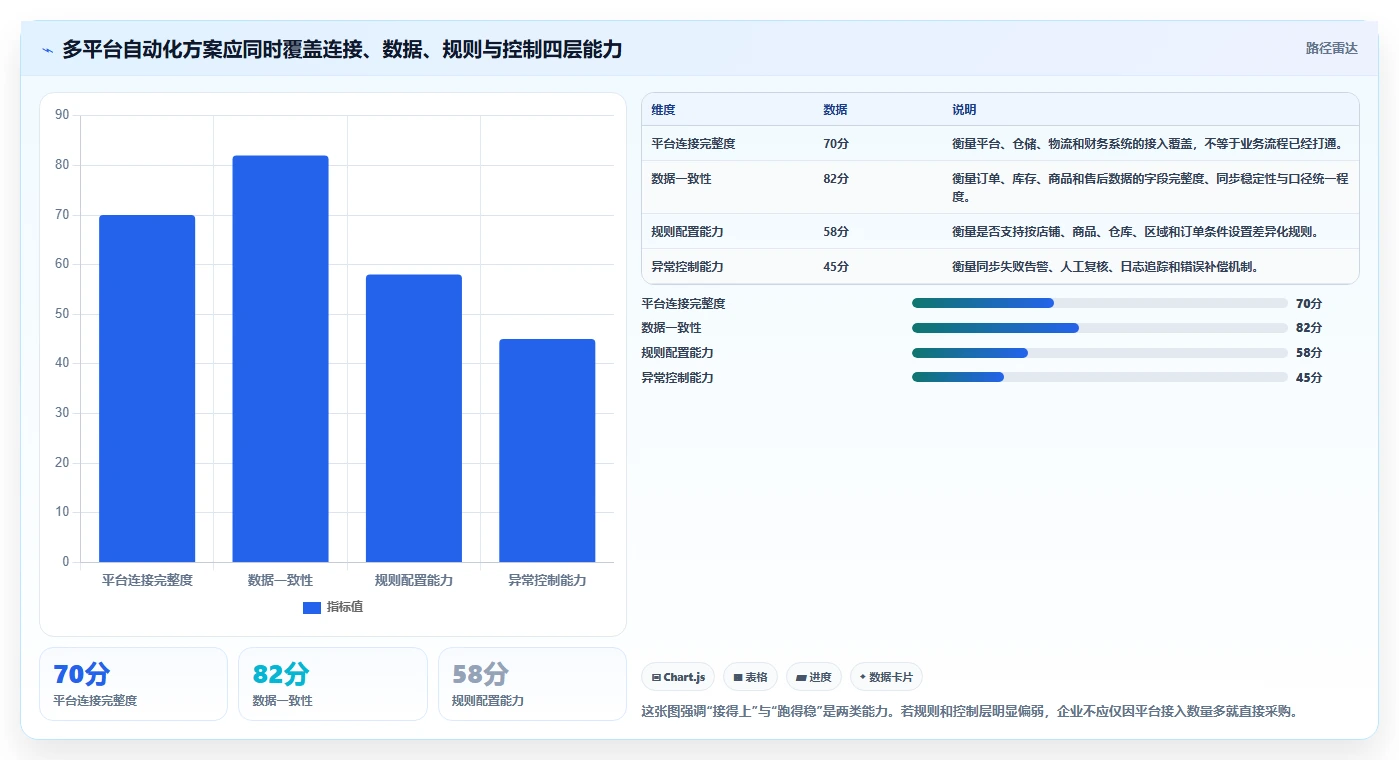Select the 82分 数据一致性 card
Image resolution: width=1399 pixels, height=760 pixels.
(333, 684)
